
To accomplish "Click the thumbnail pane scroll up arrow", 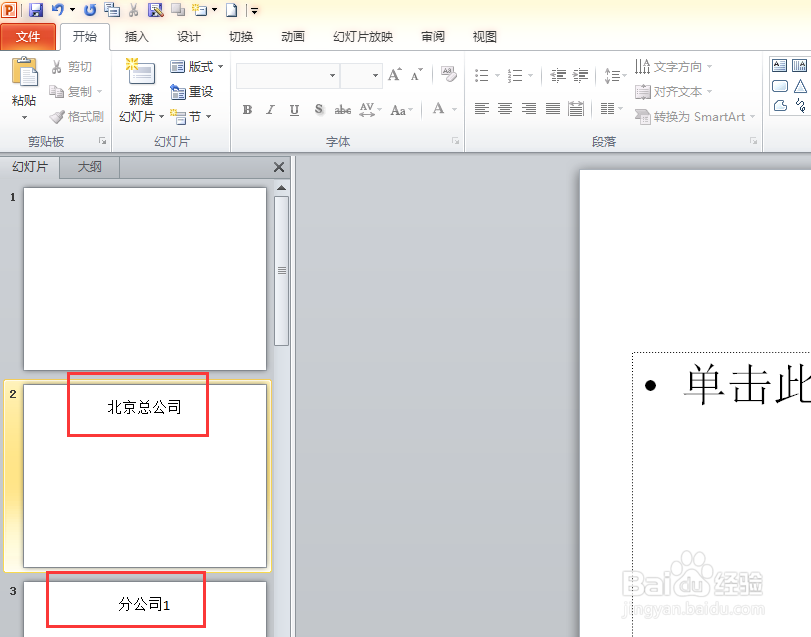I will point(281,188).
